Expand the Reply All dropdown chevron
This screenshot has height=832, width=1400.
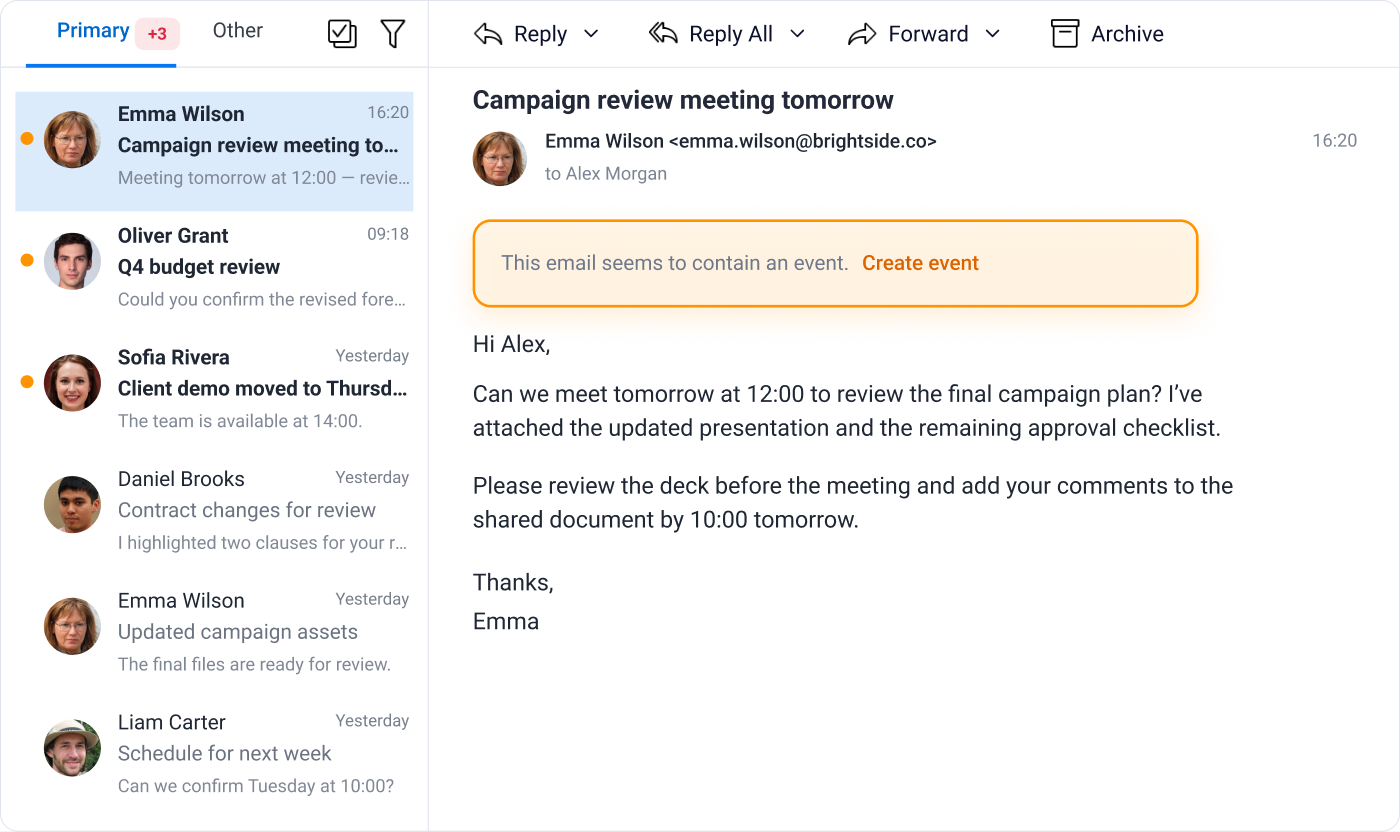[797, 34]
